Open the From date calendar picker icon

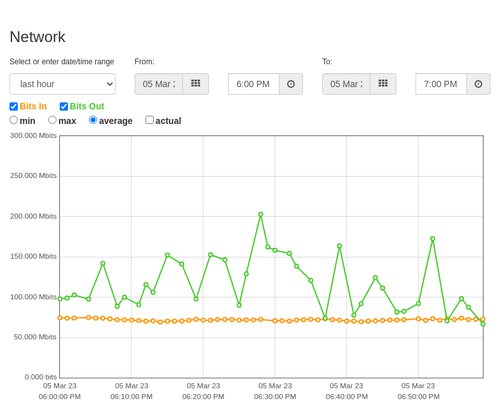pos(196,83)
